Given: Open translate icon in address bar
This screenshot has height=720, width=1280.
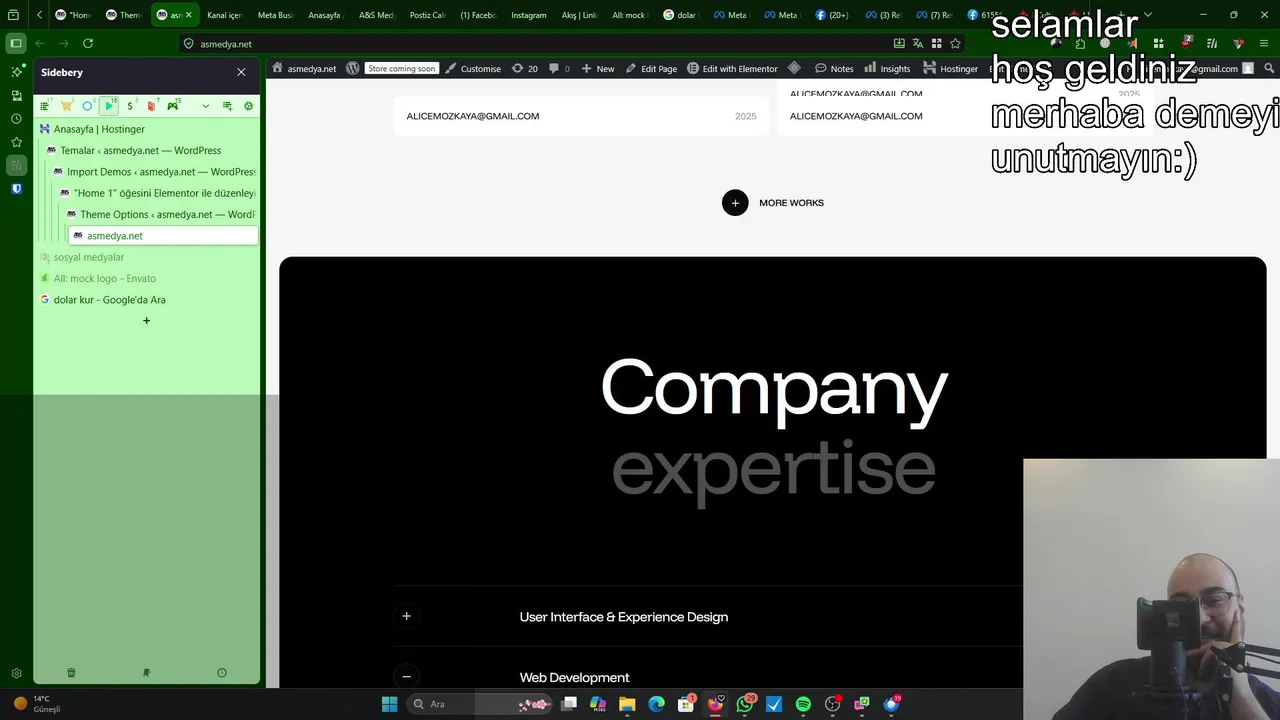Looking at the screenshot, I should (917, 43).
